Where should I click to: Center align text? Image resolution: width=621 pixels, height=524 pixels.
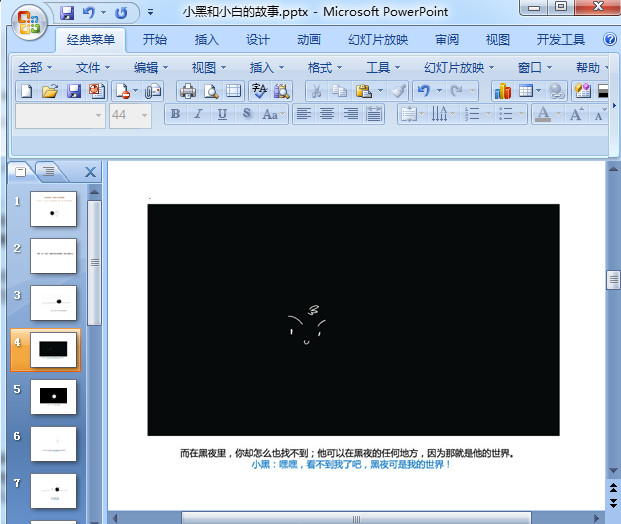[327, 114]
